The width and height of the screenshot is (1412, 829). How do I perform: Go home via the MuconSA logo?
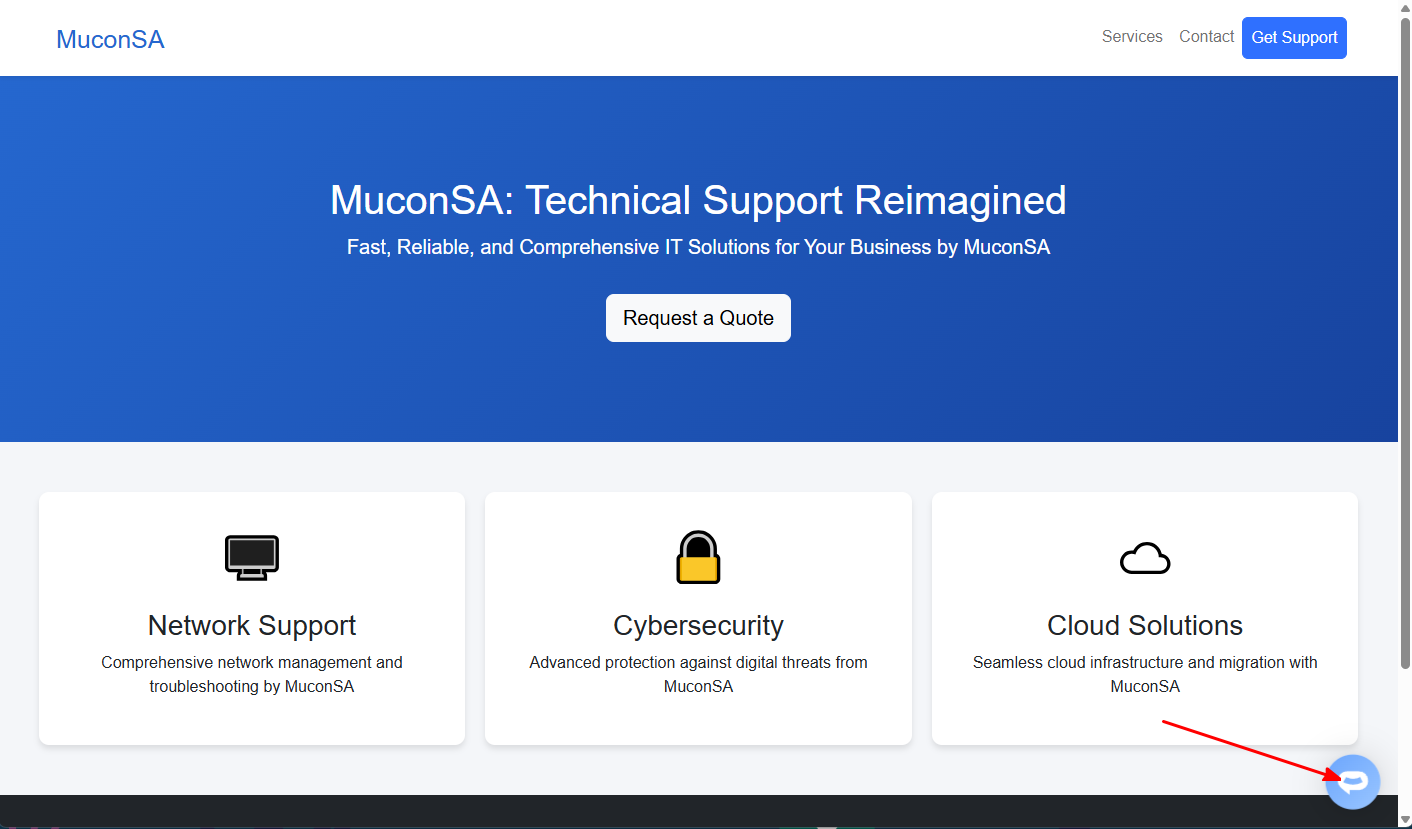[110, 39]
